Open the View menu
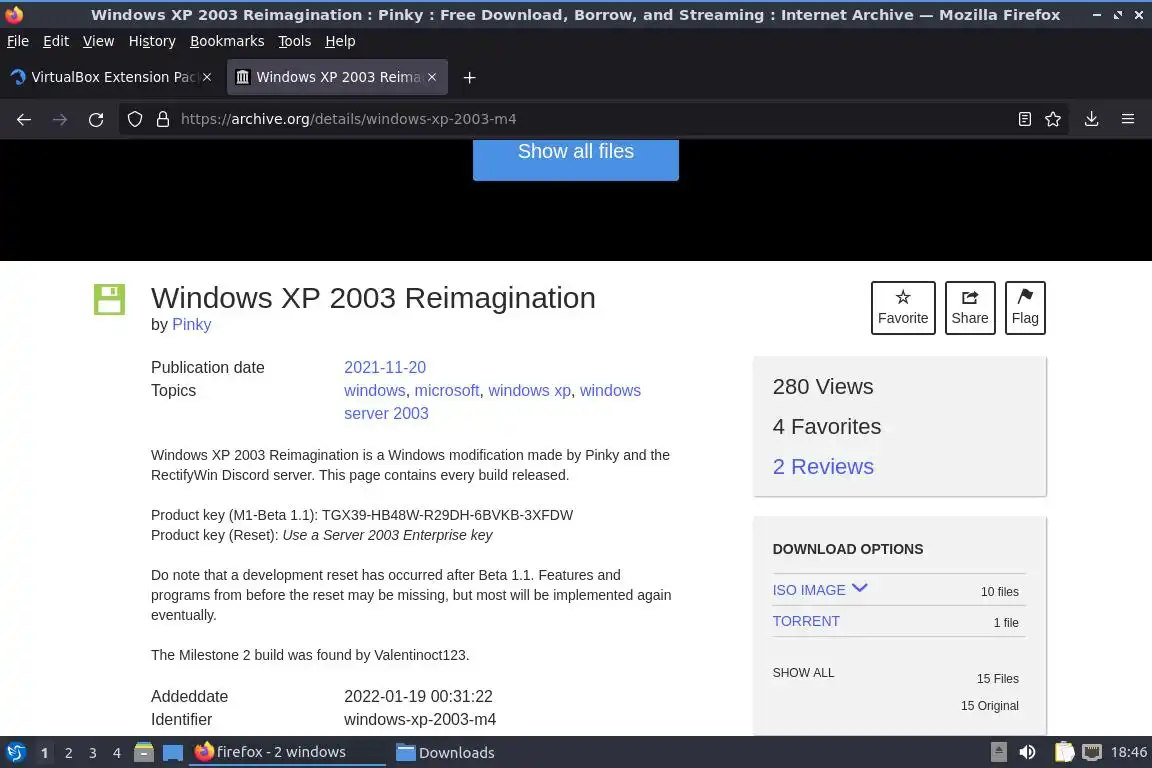The height and width of the screenshot is (768, 1152). point(98,41)
